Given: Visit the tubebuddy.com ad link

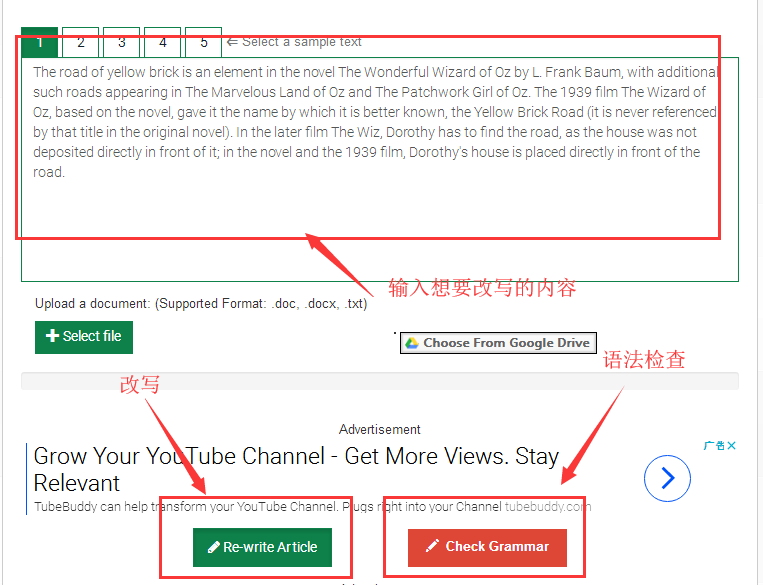Looking at the screenshot, I should [547, 506].
